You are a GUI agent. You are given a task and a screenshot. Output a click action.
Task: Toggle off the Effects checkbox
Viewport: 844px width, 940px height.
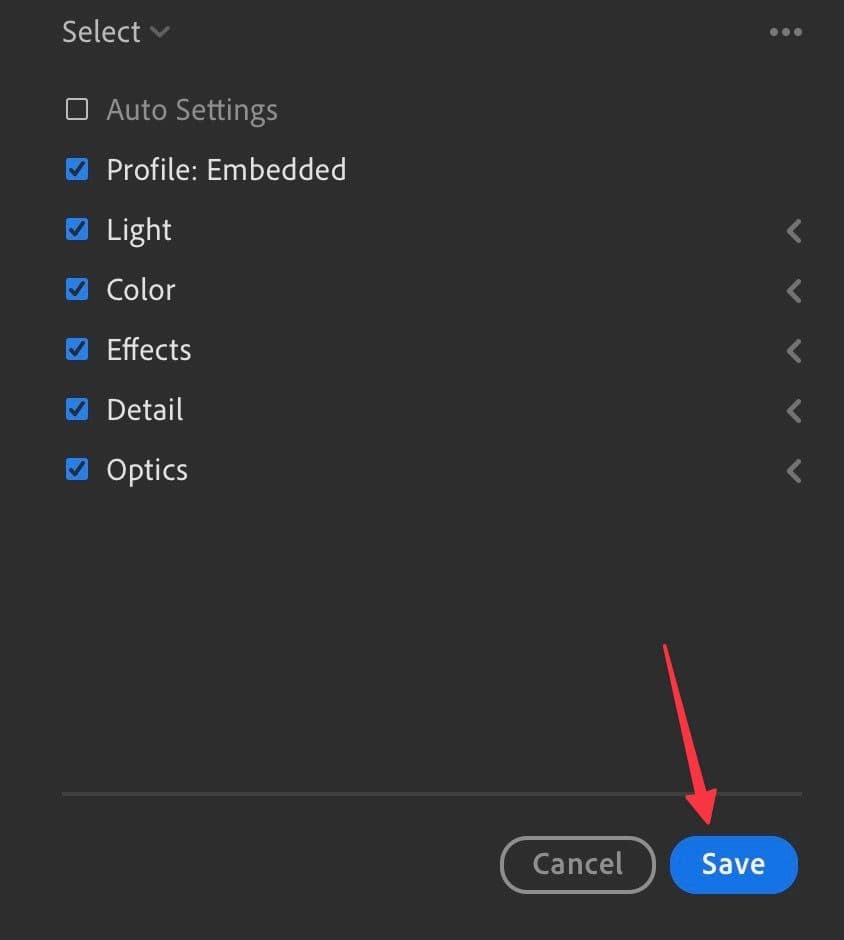[77, 349]
